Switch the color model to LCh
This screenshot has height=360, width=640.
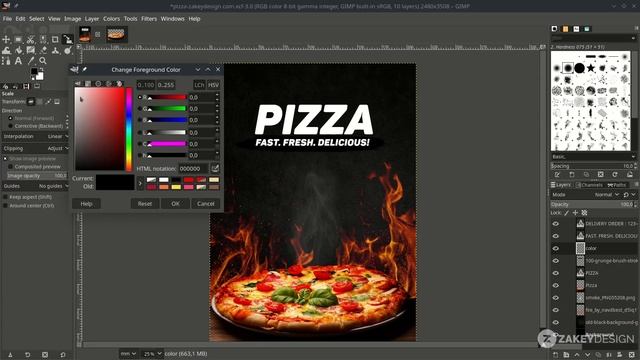[x=199, y=85]
